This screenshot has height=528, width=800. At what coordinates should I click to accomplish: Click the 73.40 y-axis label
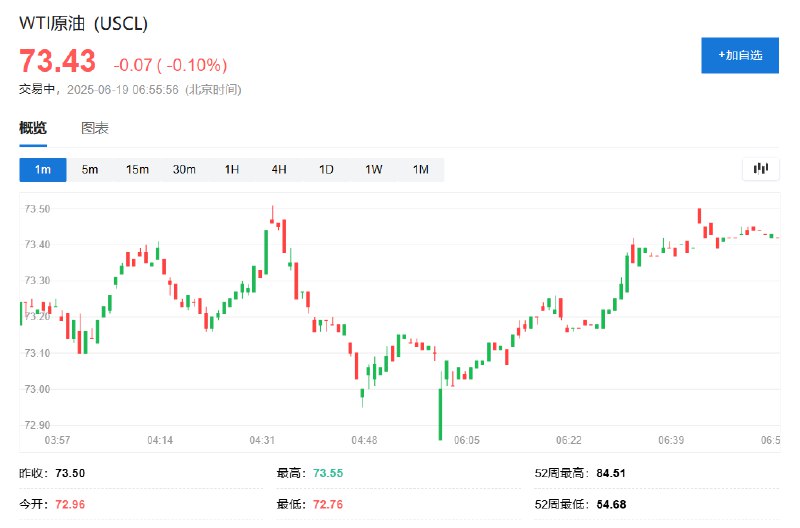click(x=37, y=244)
